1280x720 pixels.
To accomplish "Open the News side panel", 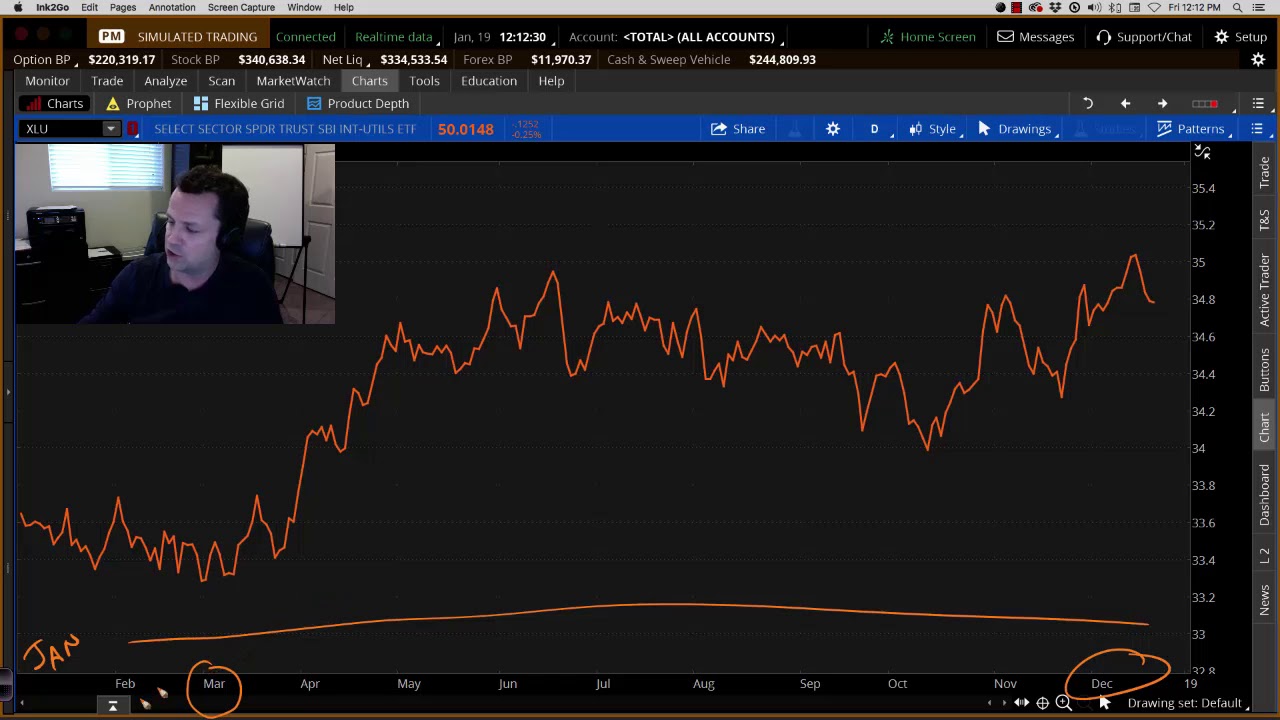I will tap(1265, 600).
